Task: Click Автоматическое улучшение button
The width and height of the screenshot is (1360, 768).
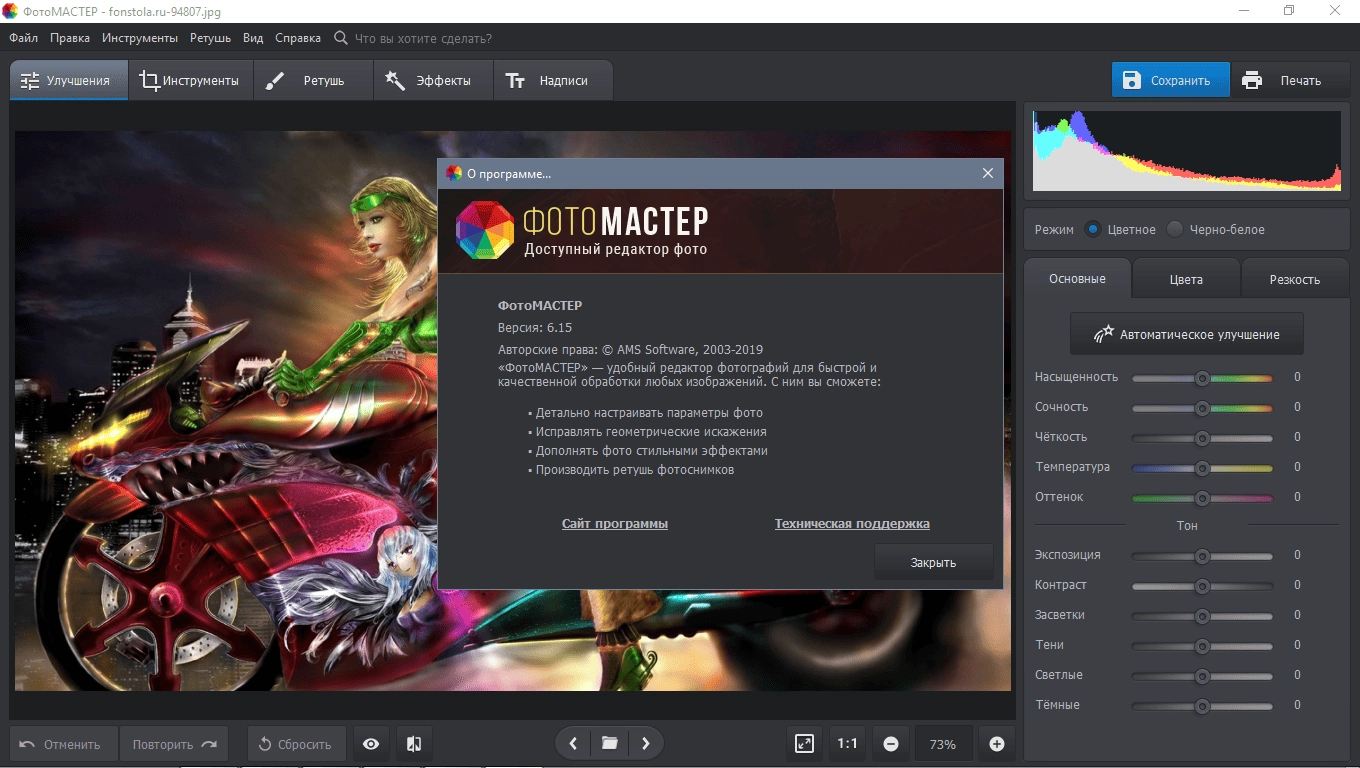Action: point(1187,334)
